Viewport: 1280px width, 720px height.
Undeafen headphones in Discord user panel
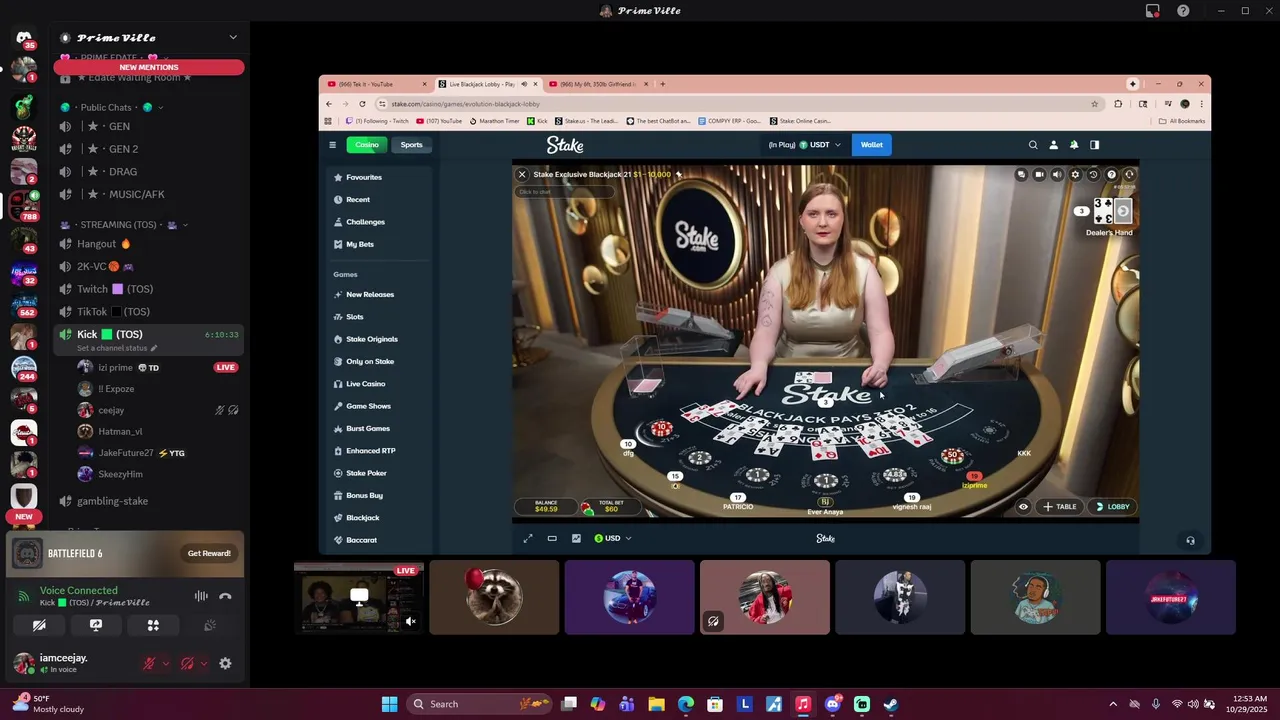tap(187, 663)
